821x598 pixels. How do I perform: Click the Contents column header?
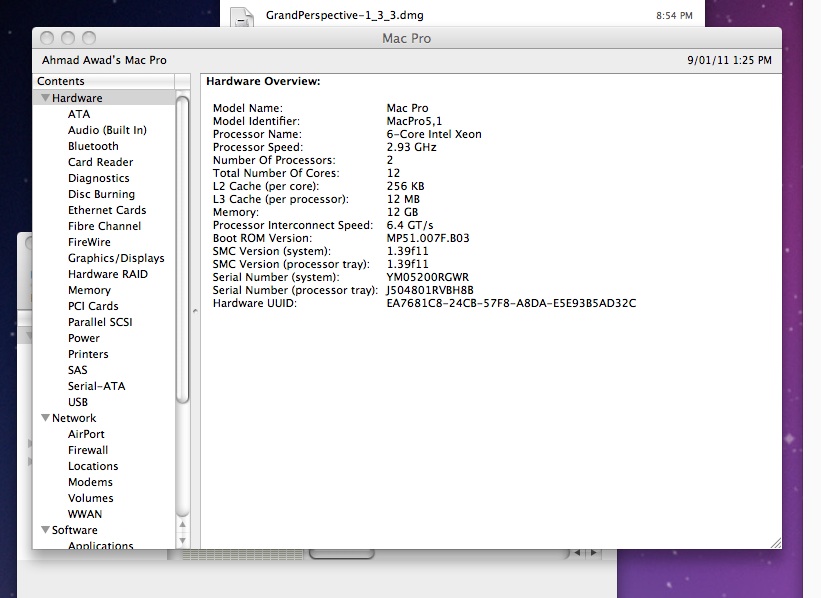104,81
